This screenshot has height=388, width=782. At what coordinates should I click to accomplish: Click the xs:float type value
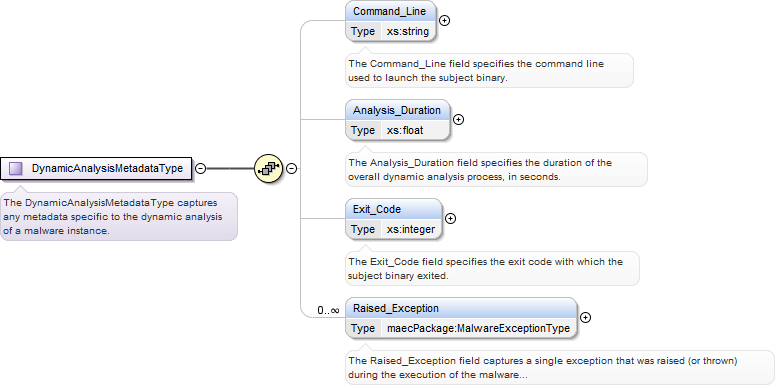(405, 131)
